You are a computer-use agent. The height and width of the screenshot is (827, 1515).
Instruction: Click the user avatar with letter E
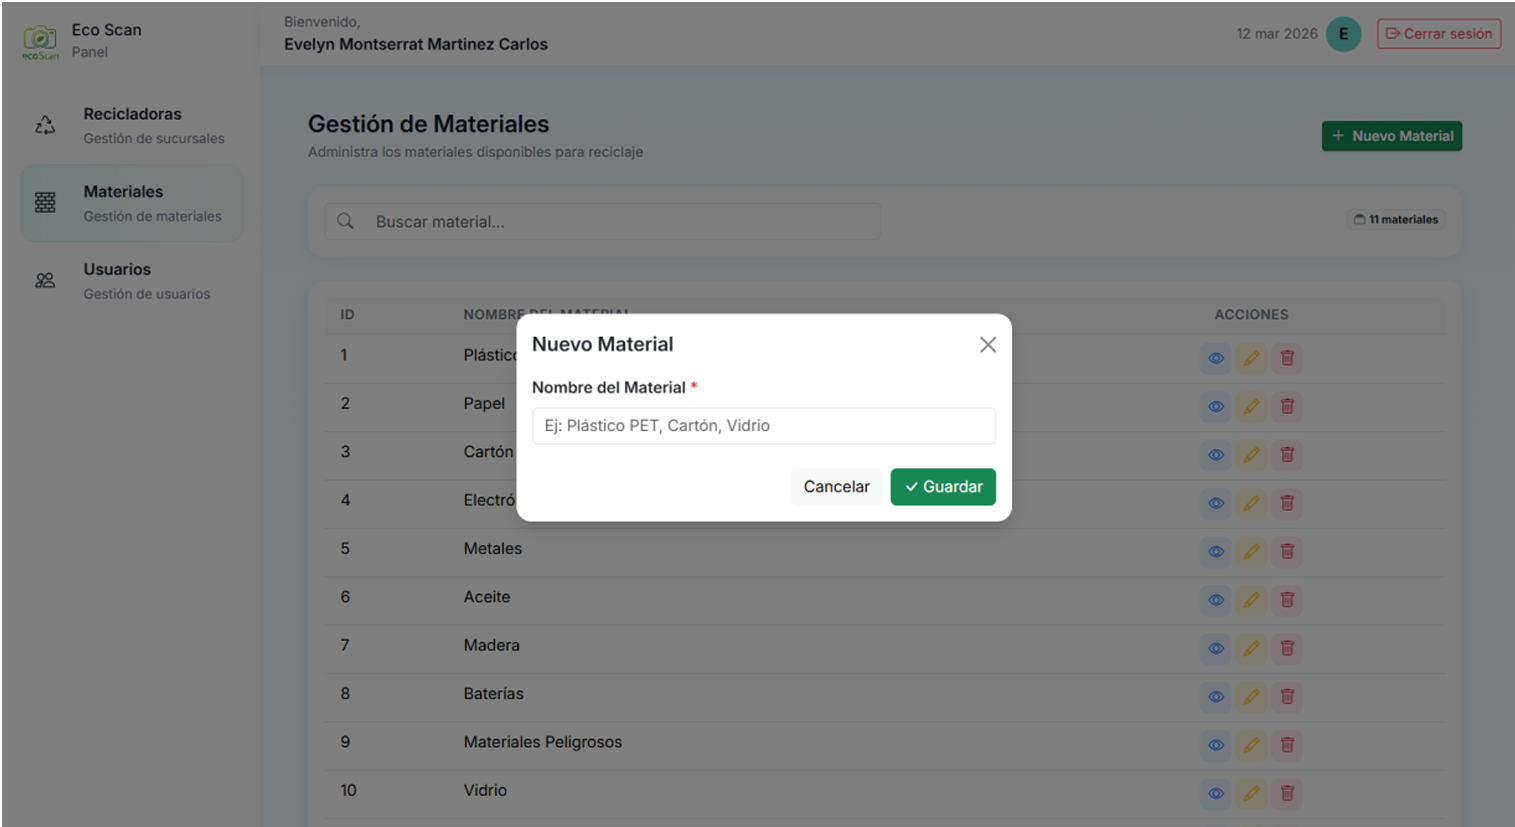1343,34
